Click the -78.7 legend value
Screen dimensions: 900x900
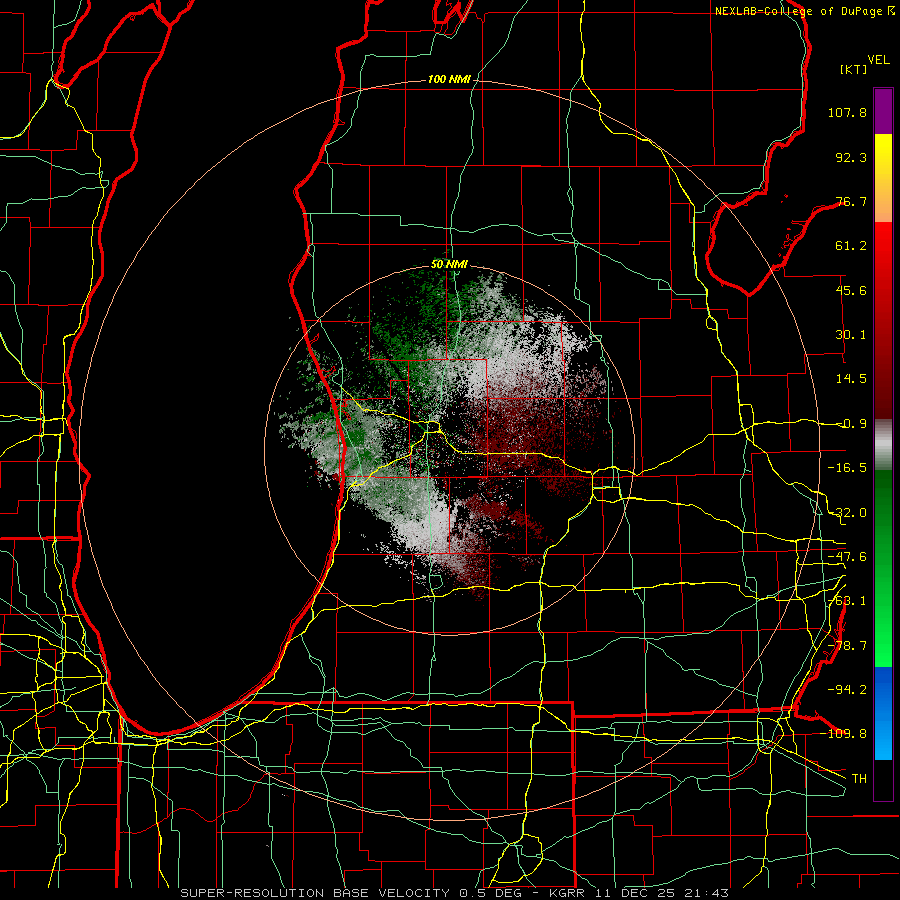(847, 646)
